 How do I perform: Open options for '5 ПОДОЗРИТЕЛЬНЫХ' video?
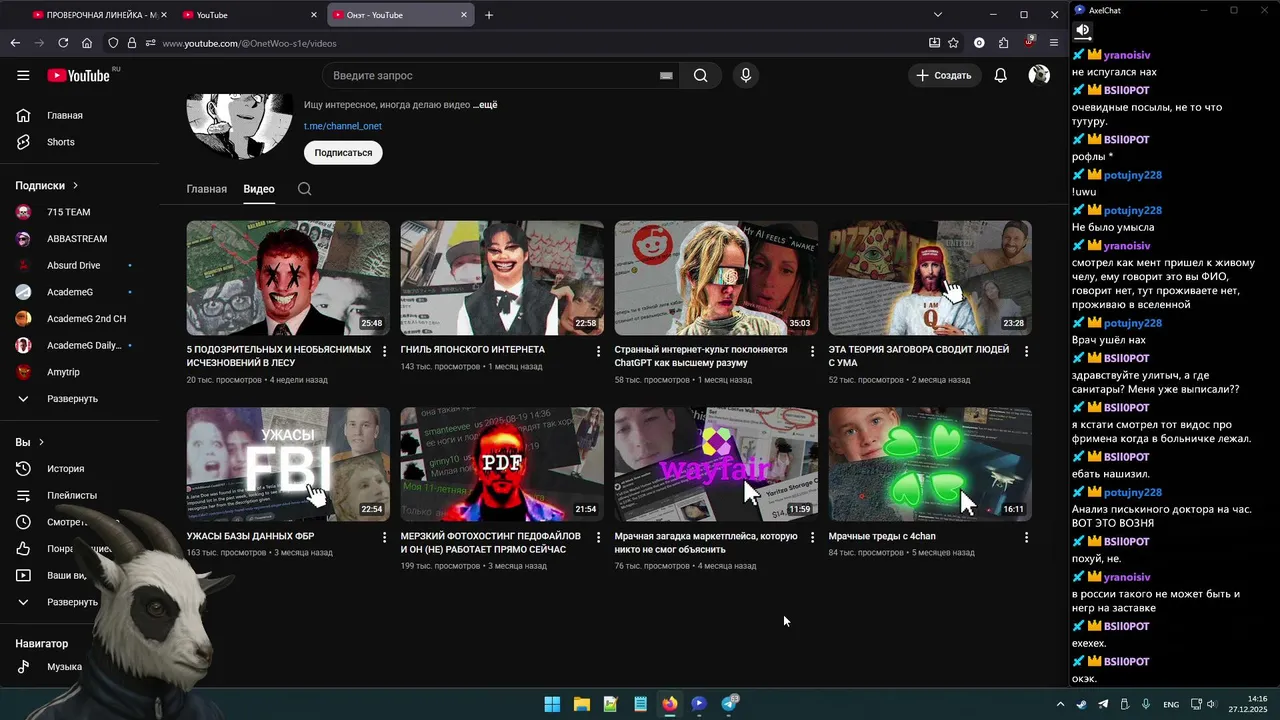tap(384, 351)
